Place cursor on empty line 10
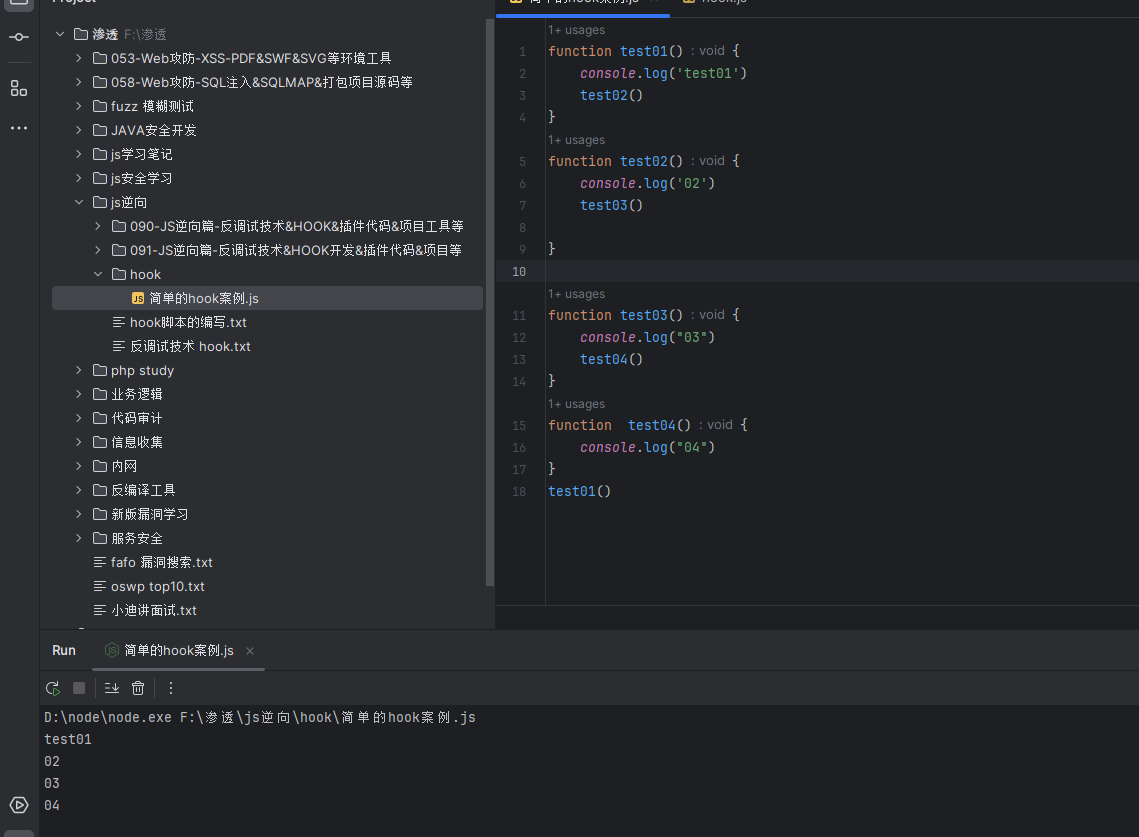The width and height of the screenshot is (1139, 837). [x=817, y=271]
